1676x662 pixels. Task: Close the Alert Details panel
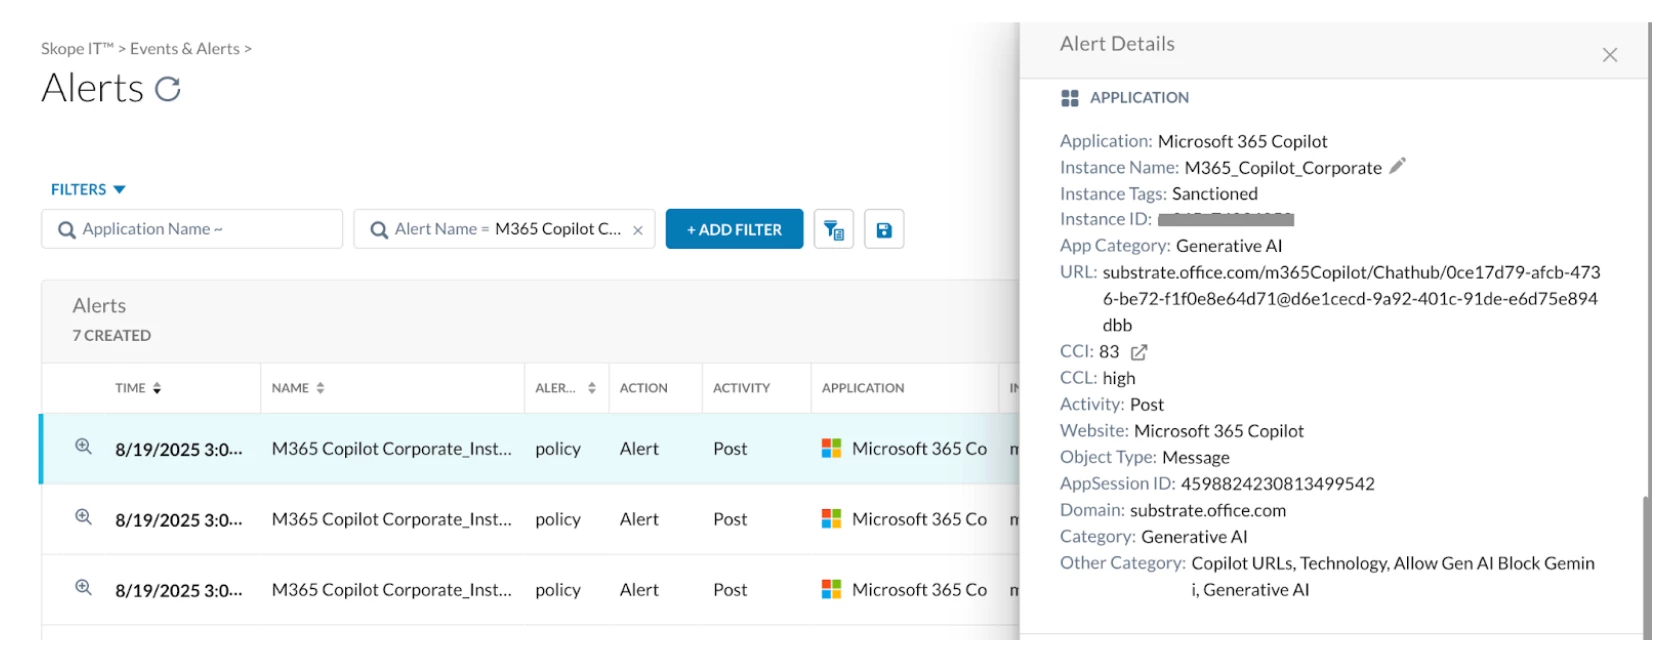click(x=1609, y=55)
